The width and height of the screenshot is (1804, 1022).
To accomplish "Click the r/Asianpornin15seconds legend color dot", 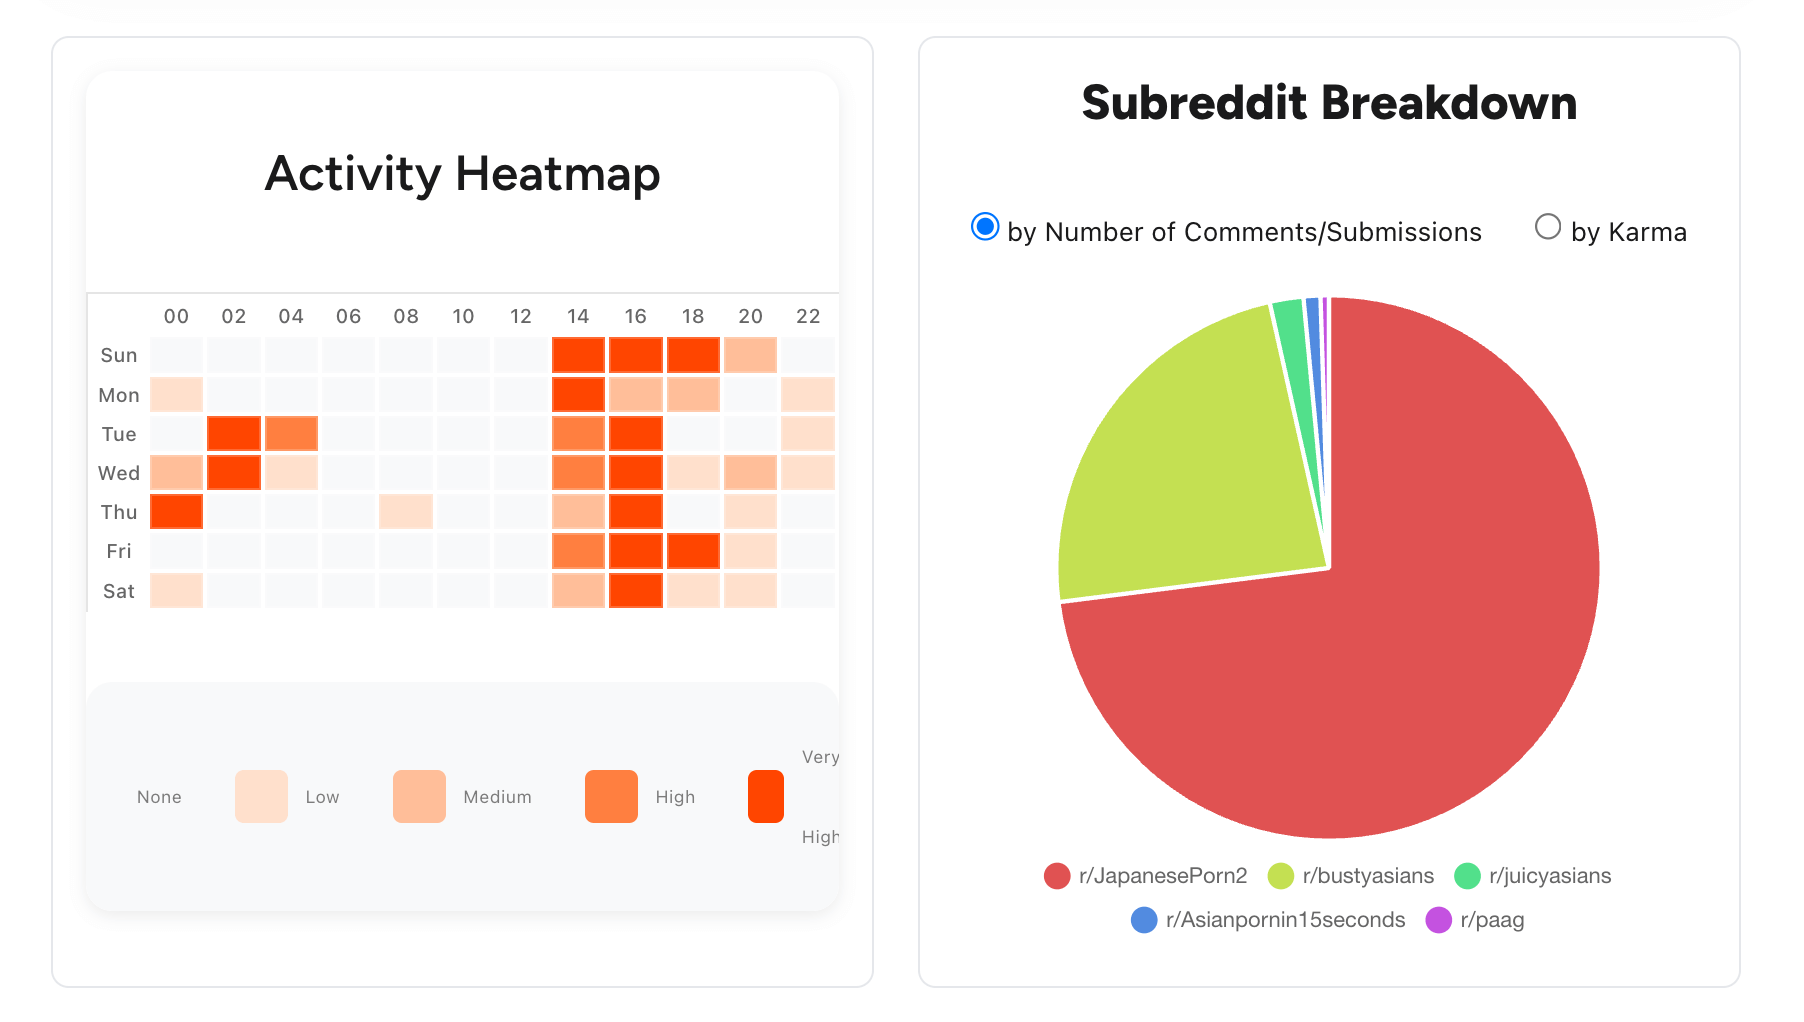I will (1143, 919).
